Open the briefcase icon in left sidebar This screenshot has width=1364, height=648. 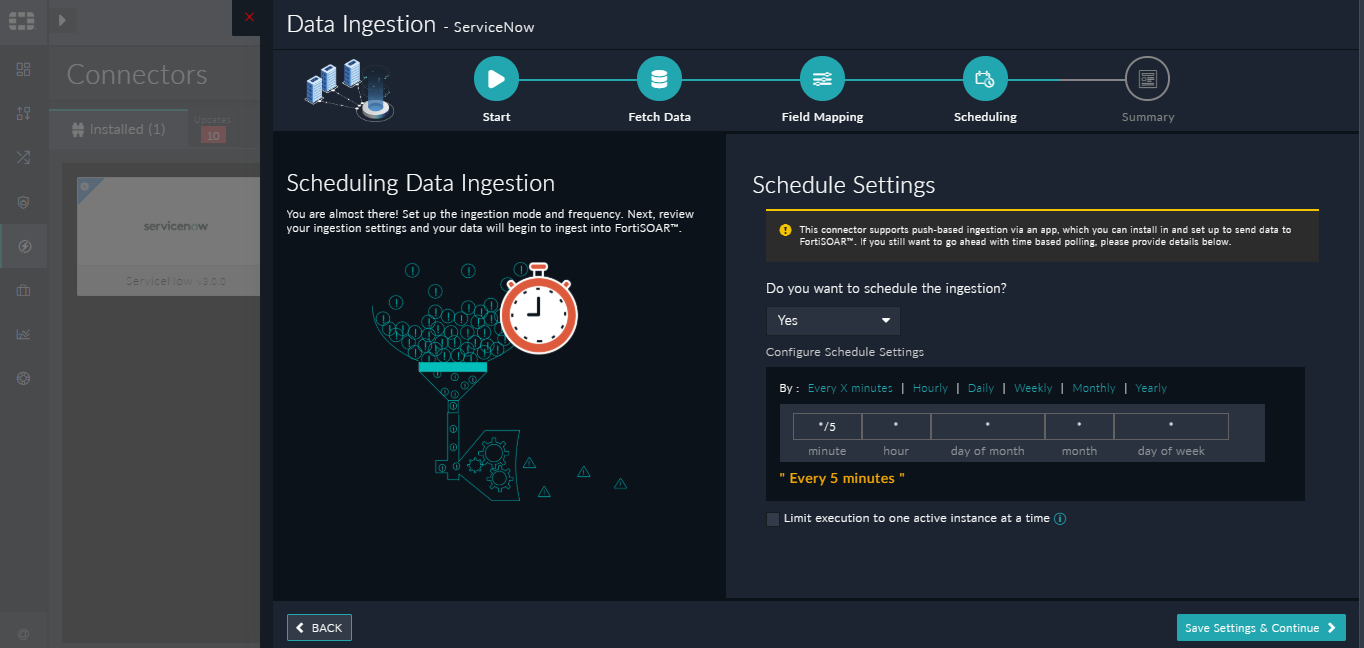(x=24, y=290)
